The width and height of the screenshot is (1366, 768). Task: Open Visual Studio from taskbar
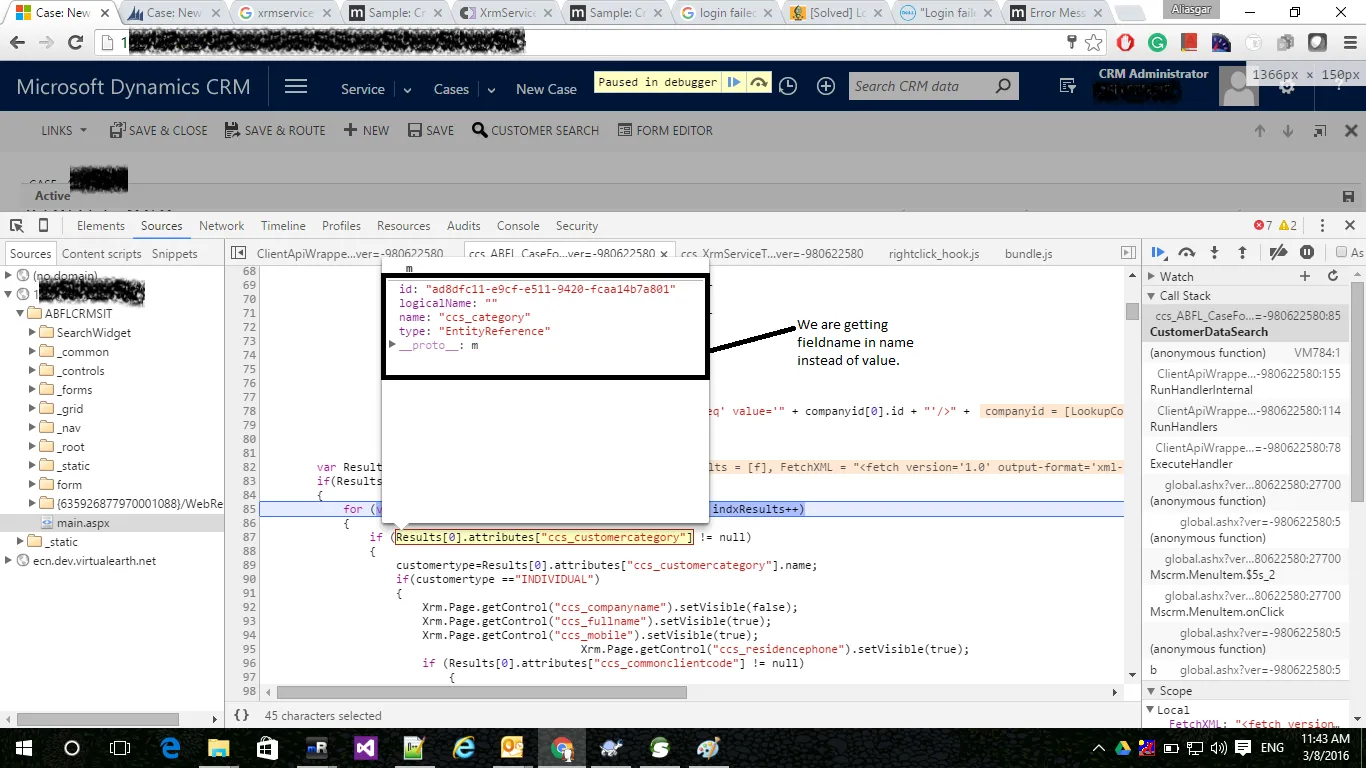click(x=365, y=748)
